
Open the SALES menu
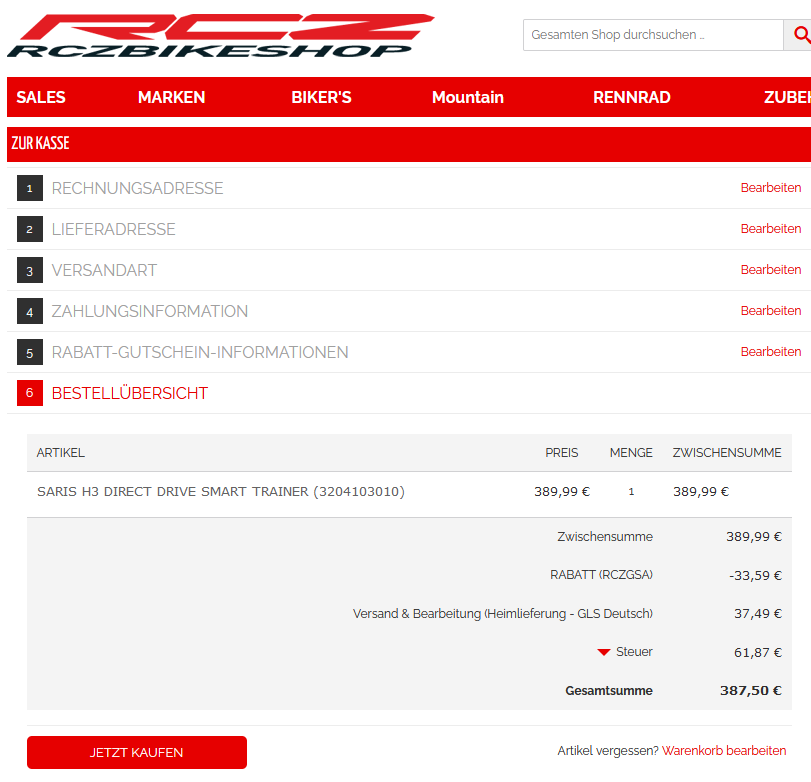(41, 97)
